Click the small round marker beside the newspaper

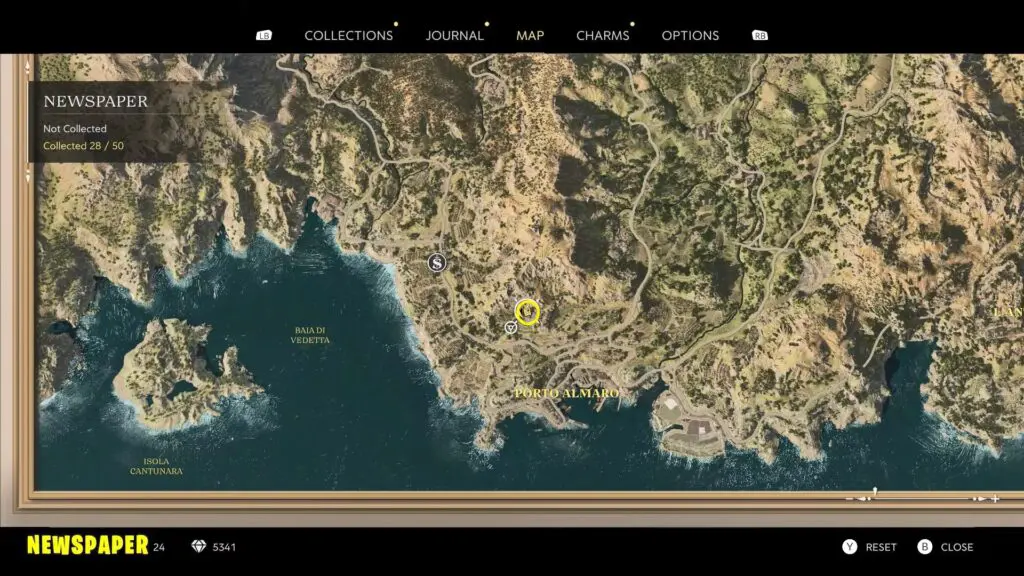pos(510,327)
